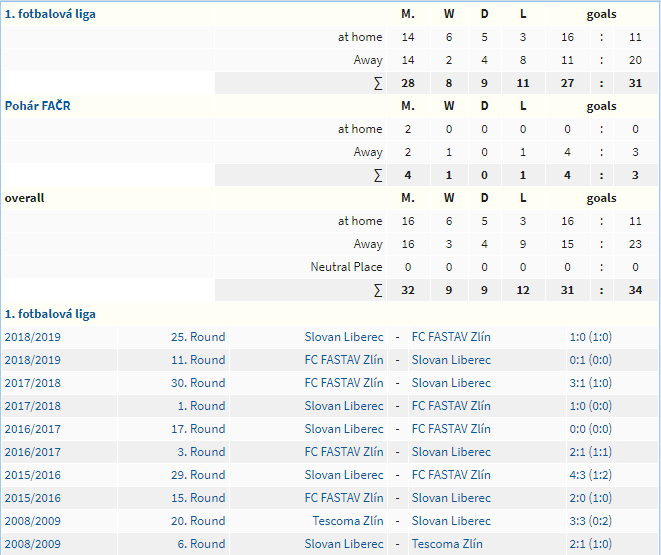The width and height of the screenshot is (661, 555).
Task: Open the Pohár FAČR competition heading
Action: pos(36,106)
